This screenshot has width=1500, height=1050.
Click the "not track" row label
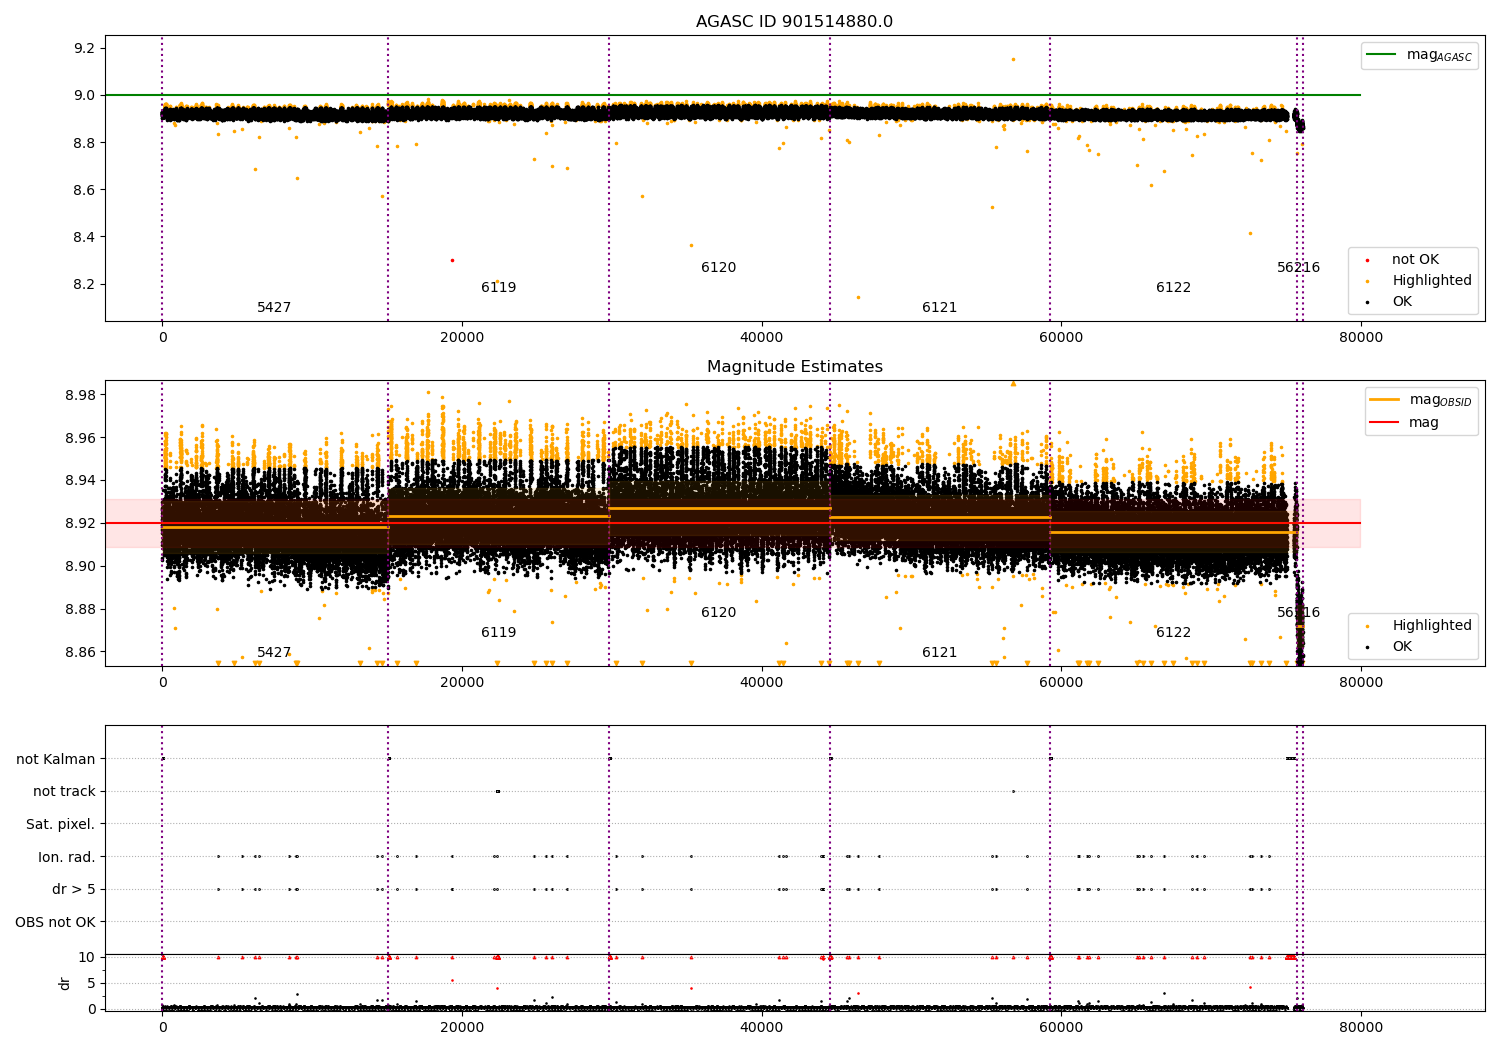pos(64,792)
